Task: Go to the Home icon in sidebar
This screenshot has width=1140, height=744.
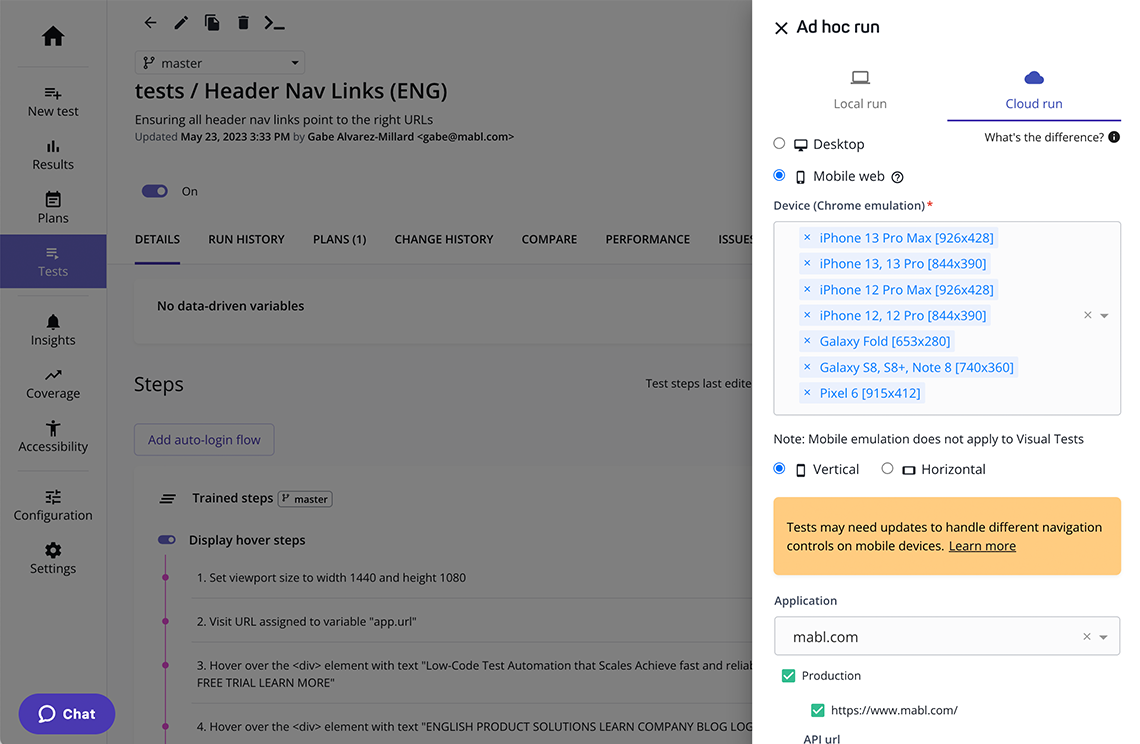Action: coord(53,36)
